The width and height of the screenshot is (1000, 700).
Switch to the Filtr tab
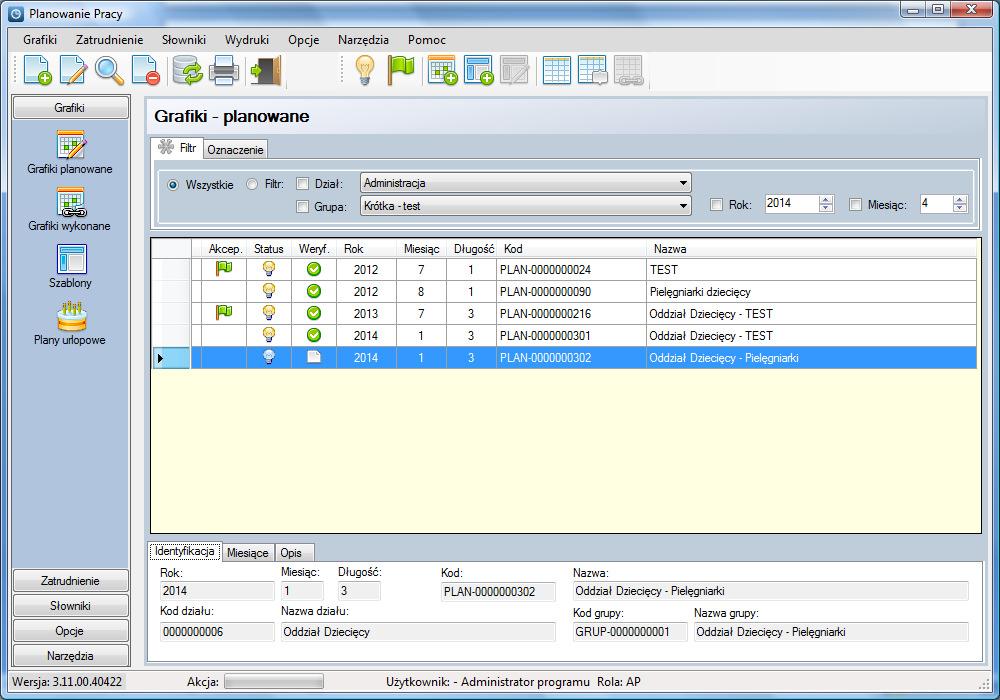pyautogui.click(x=177, y=148)
